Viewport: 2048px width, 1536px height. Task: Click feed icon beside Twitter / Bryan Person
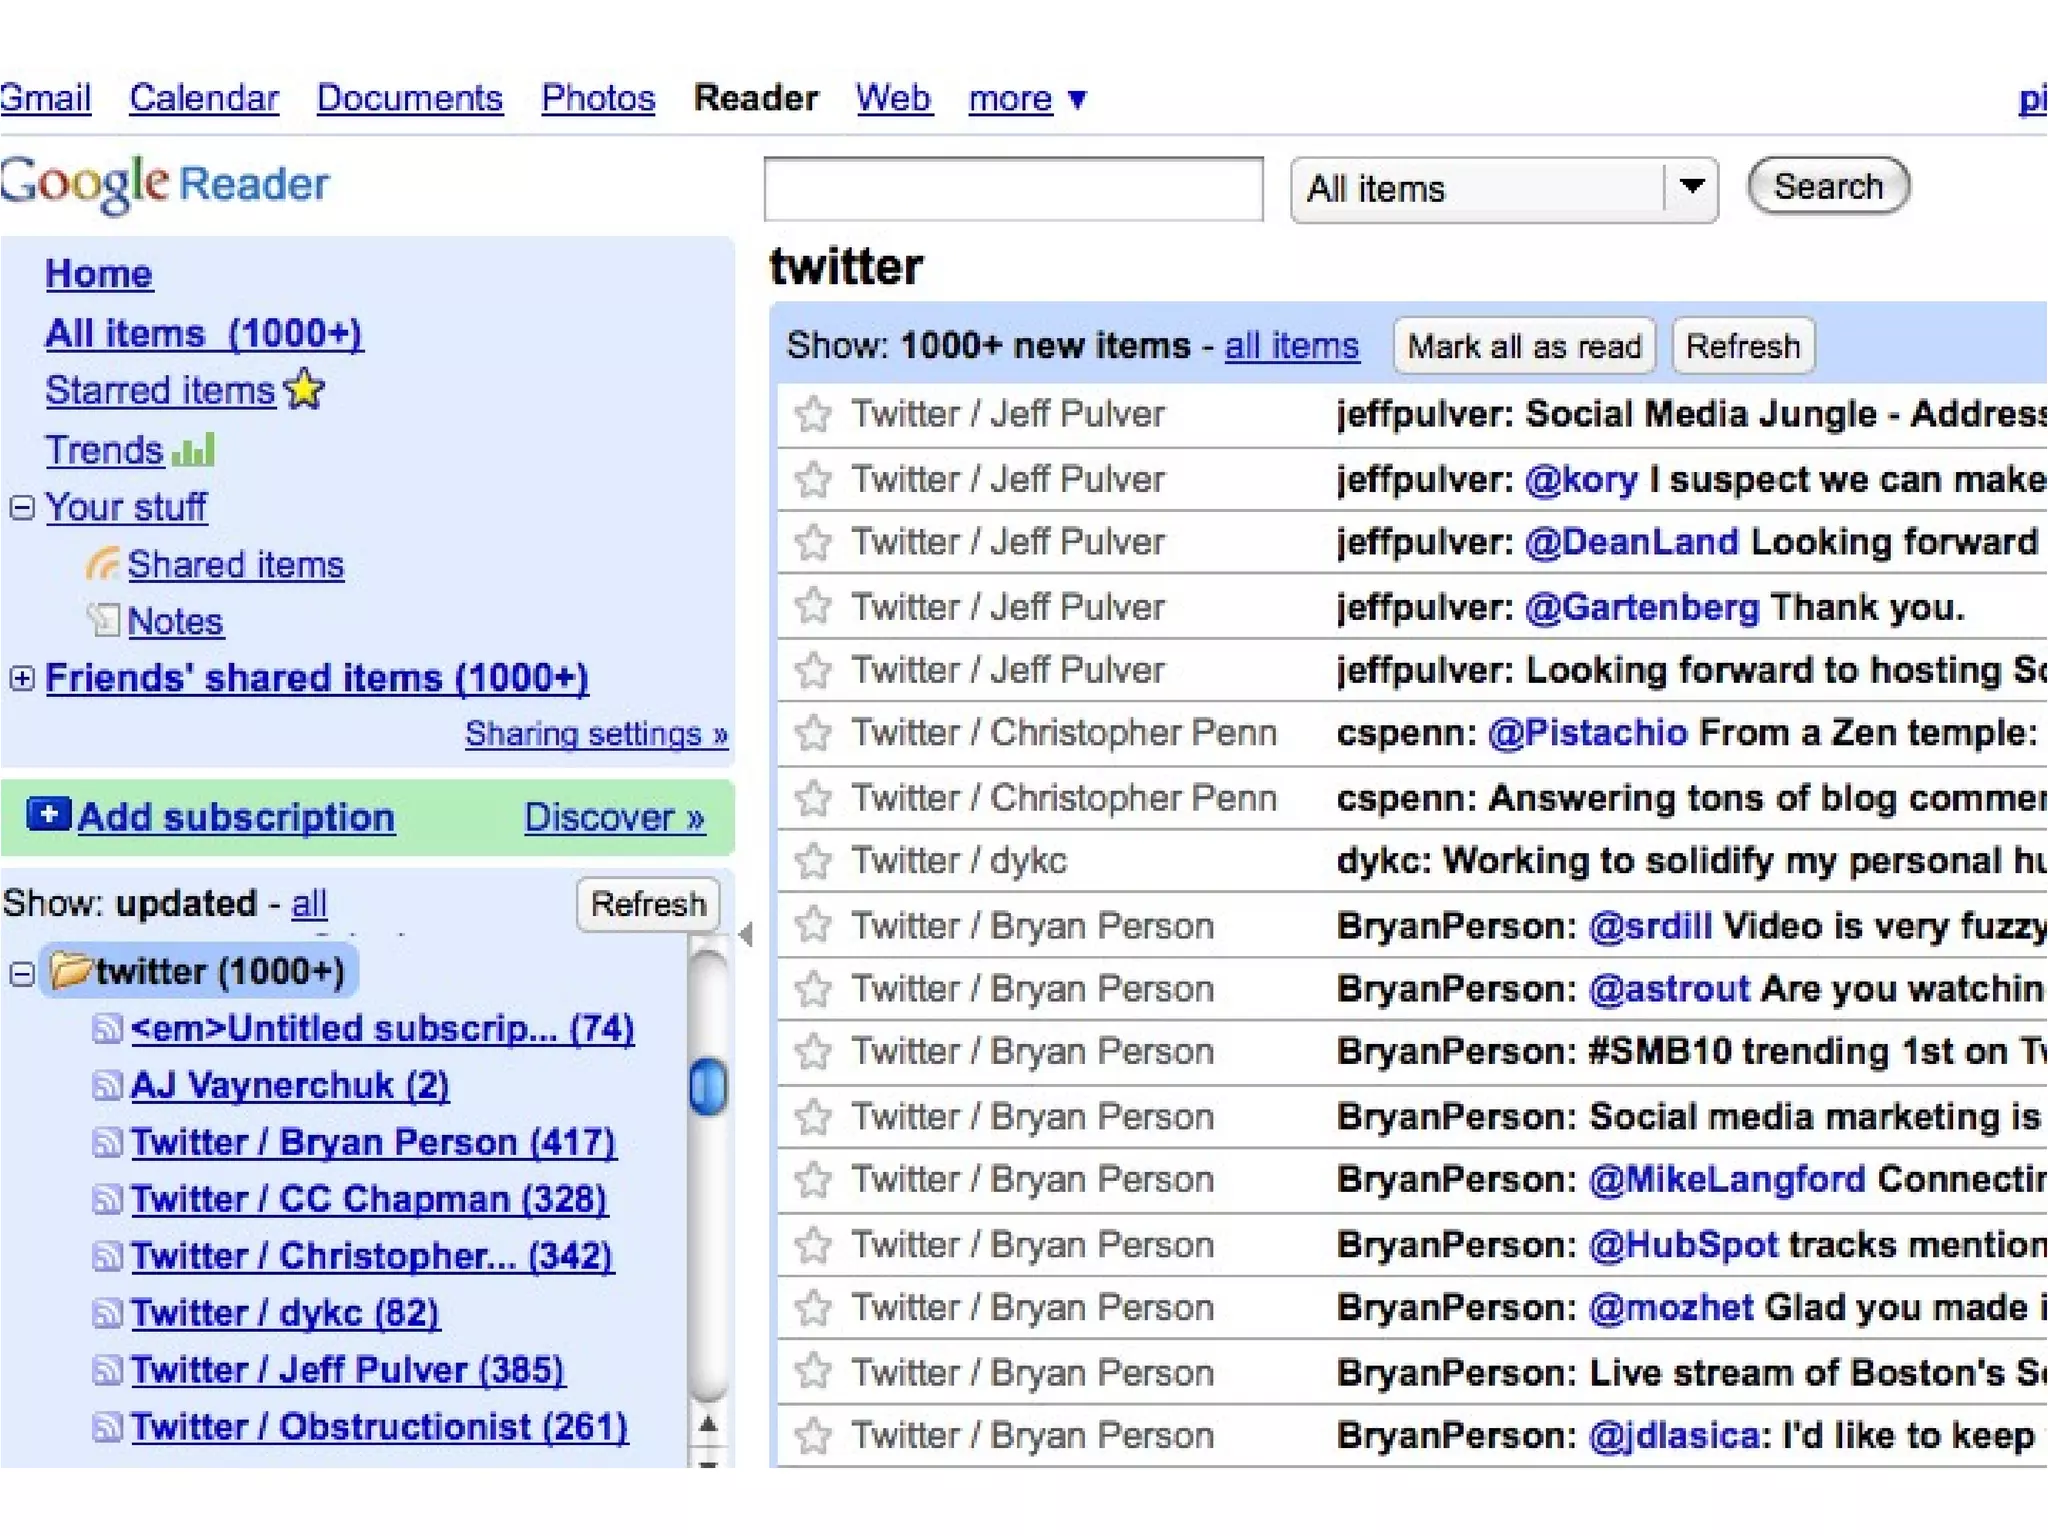point(107,1142)
